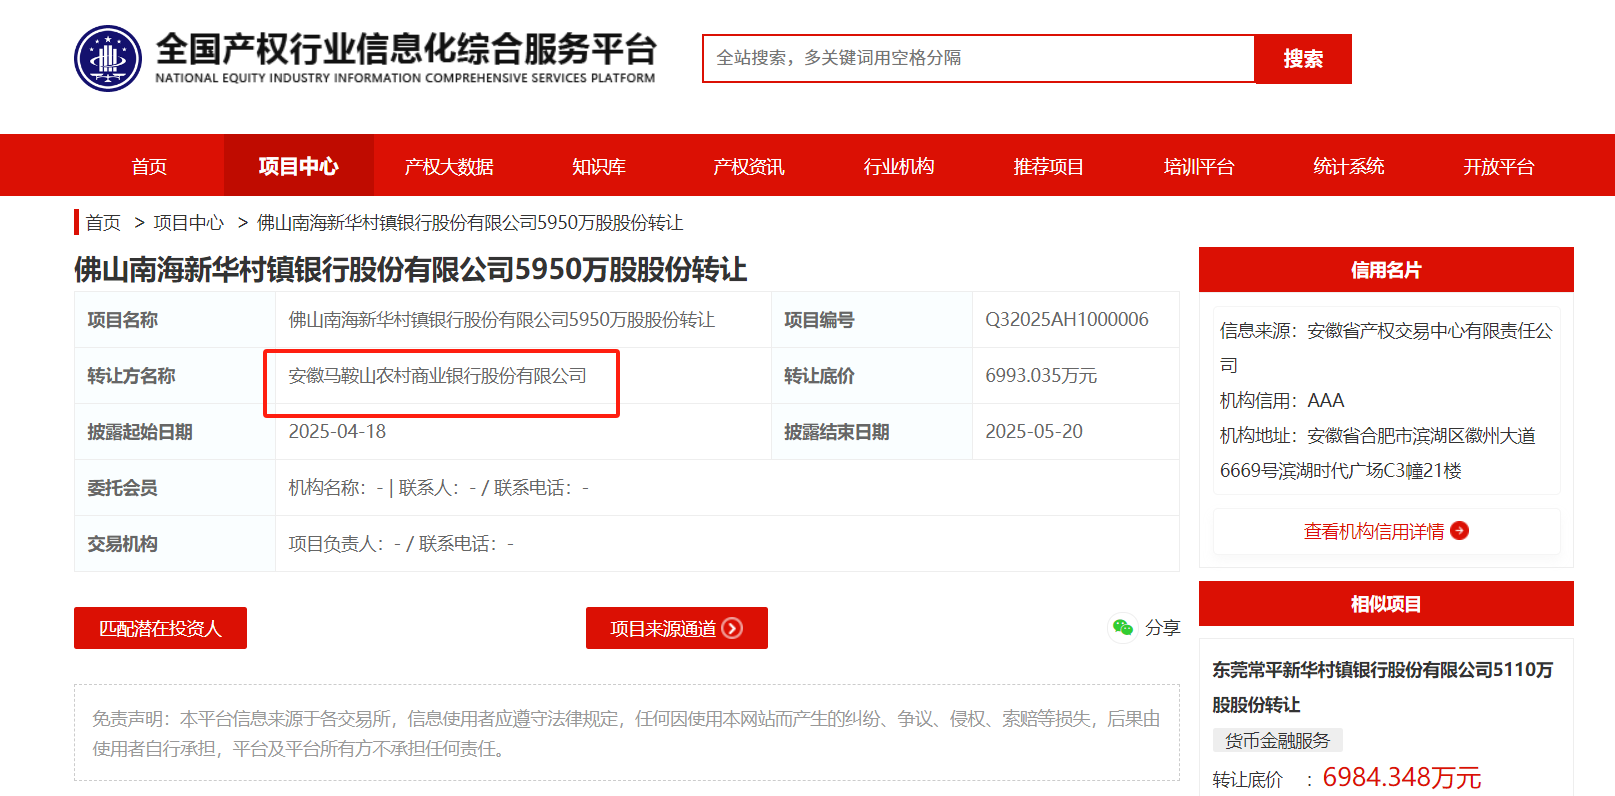Click 信息来源 安徽省产权交易中心有限责任公司 text
The width and height of the screenshot is (1615, 796).
1386,347
